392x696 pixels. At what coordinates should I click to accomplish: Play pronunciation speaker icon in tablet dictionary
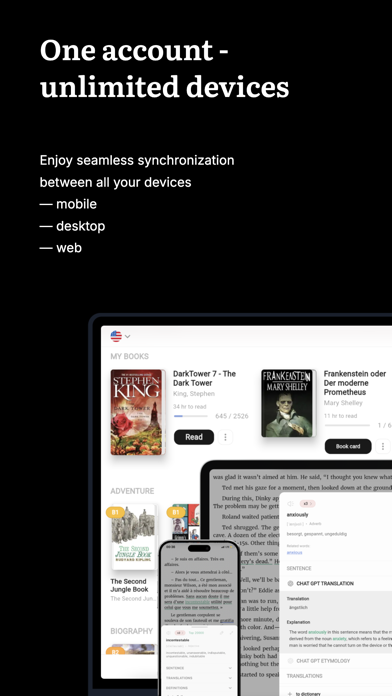pyautogui.click(x=290, y=503)
